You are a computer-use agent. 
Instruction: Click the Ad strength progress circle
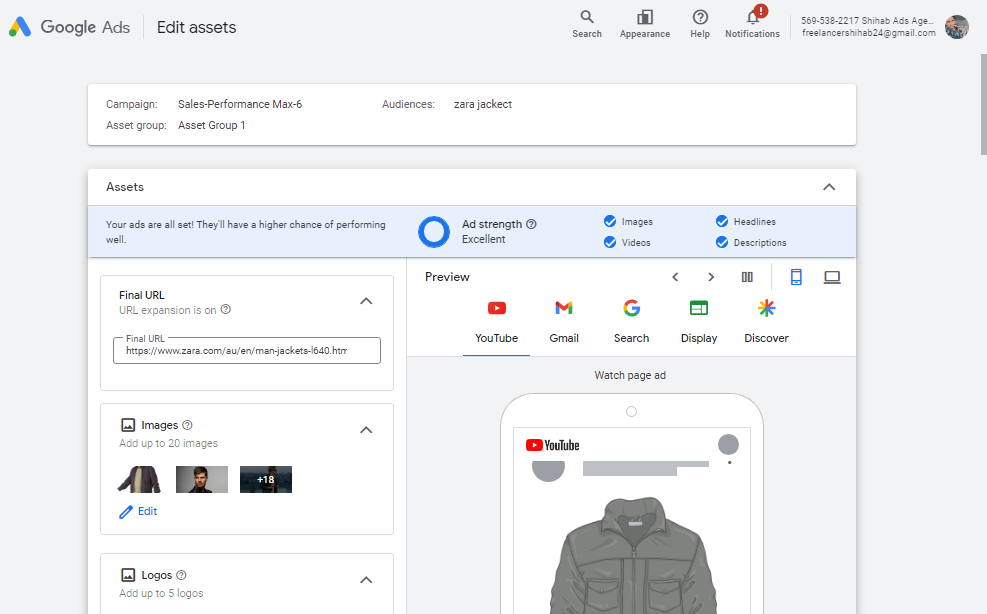pos(434,232)
